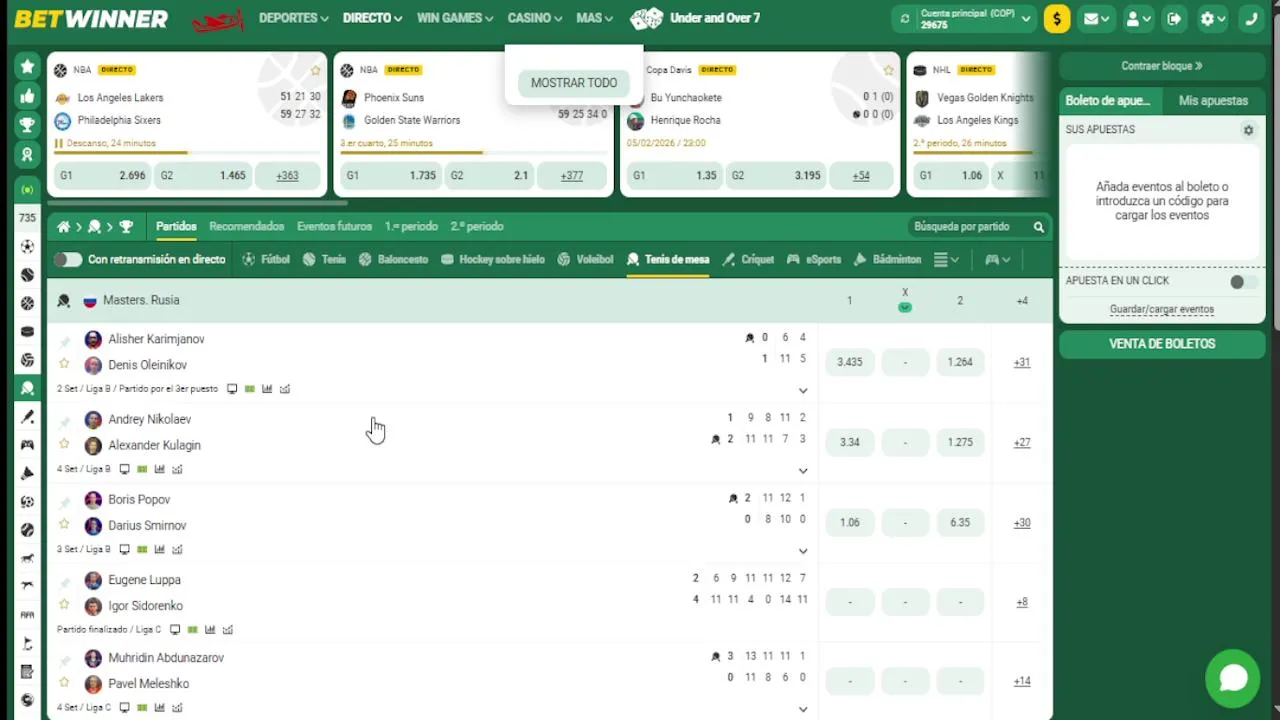Click the gamepad esports sidebar icon
Viewport: 1280px width, 720px height.
coord(27,445)
